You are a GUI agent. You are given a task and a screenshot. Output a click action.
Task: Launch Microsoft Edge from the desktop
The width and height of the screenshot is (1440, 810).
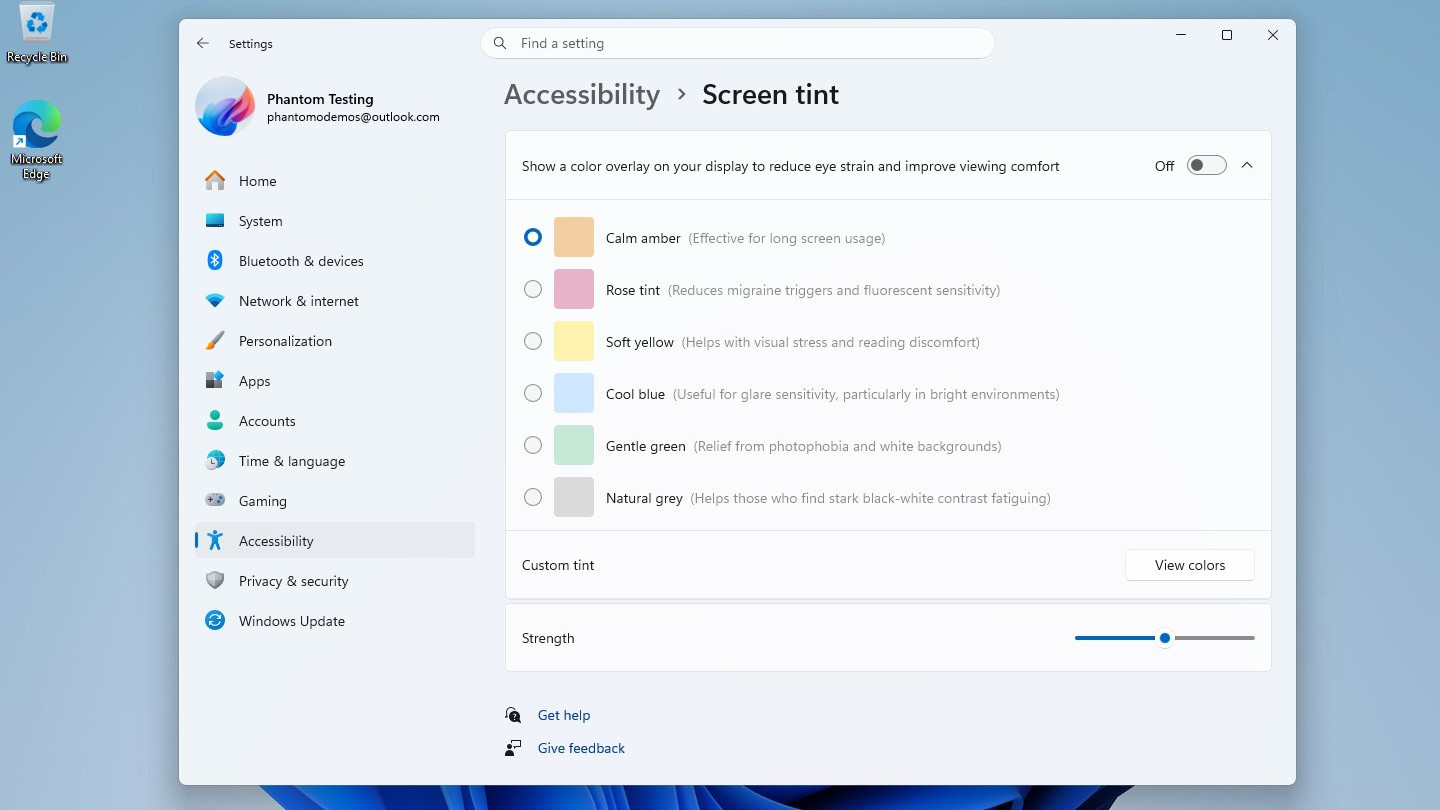click(x=36, y=130)
